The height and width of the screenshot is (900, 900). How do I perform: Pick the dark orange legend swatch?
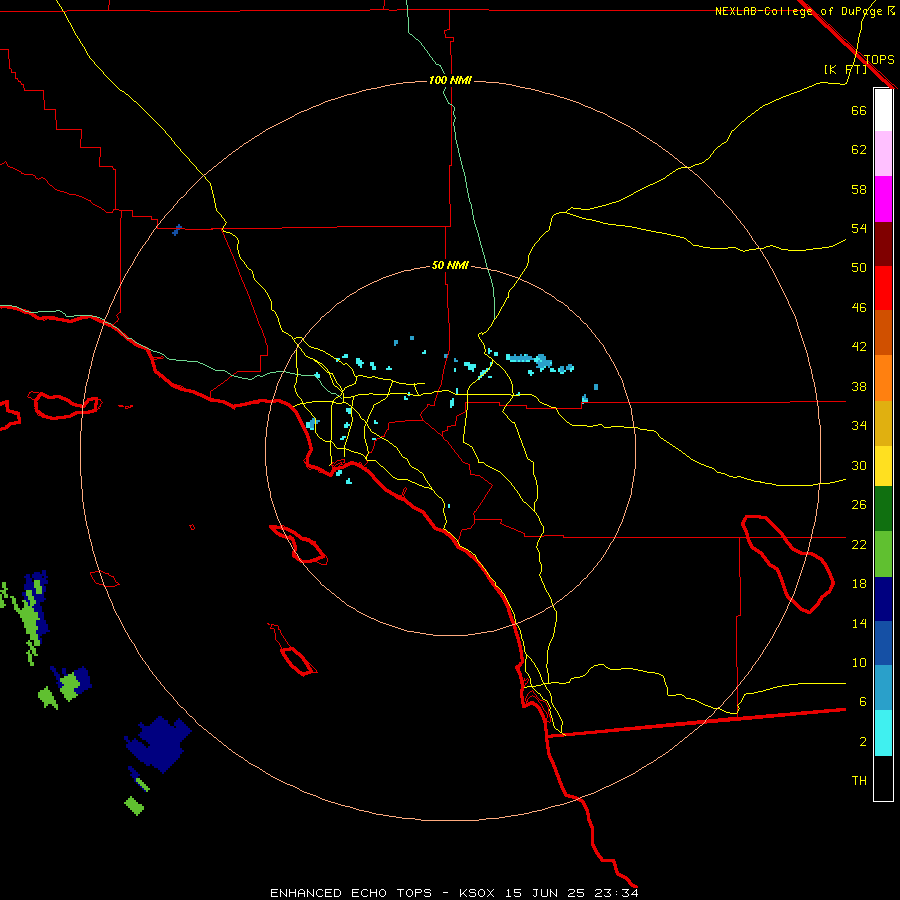coord(883,332)
